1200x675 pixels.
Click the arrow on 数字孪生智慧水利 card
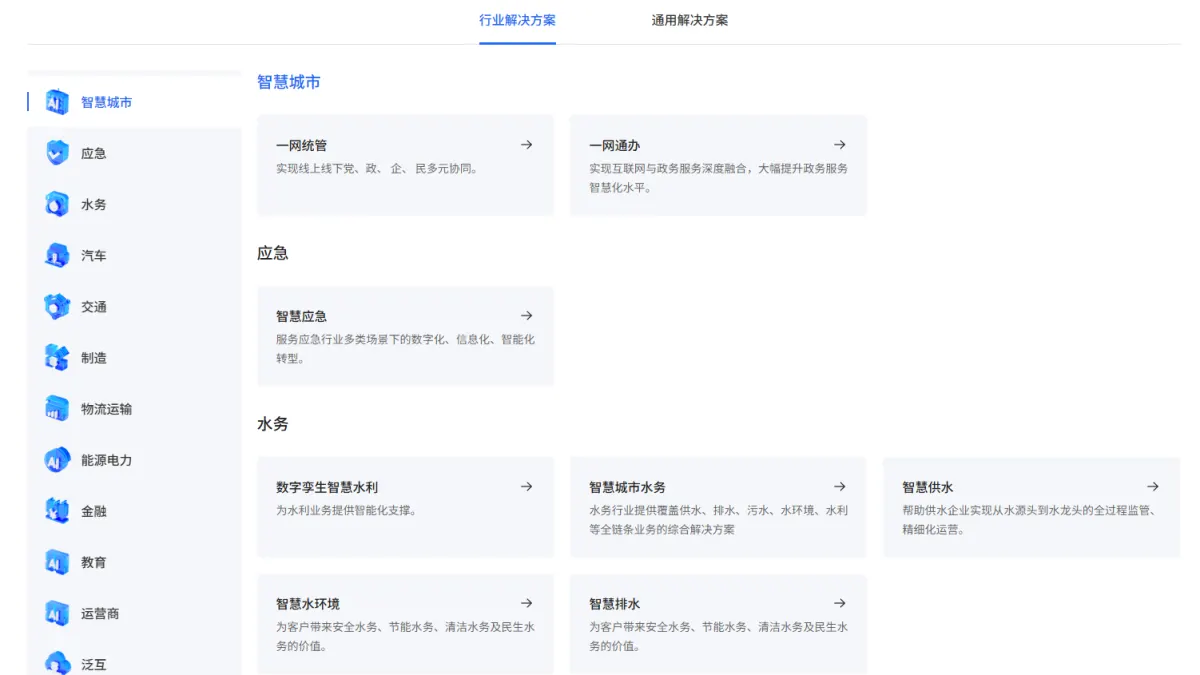527,487
